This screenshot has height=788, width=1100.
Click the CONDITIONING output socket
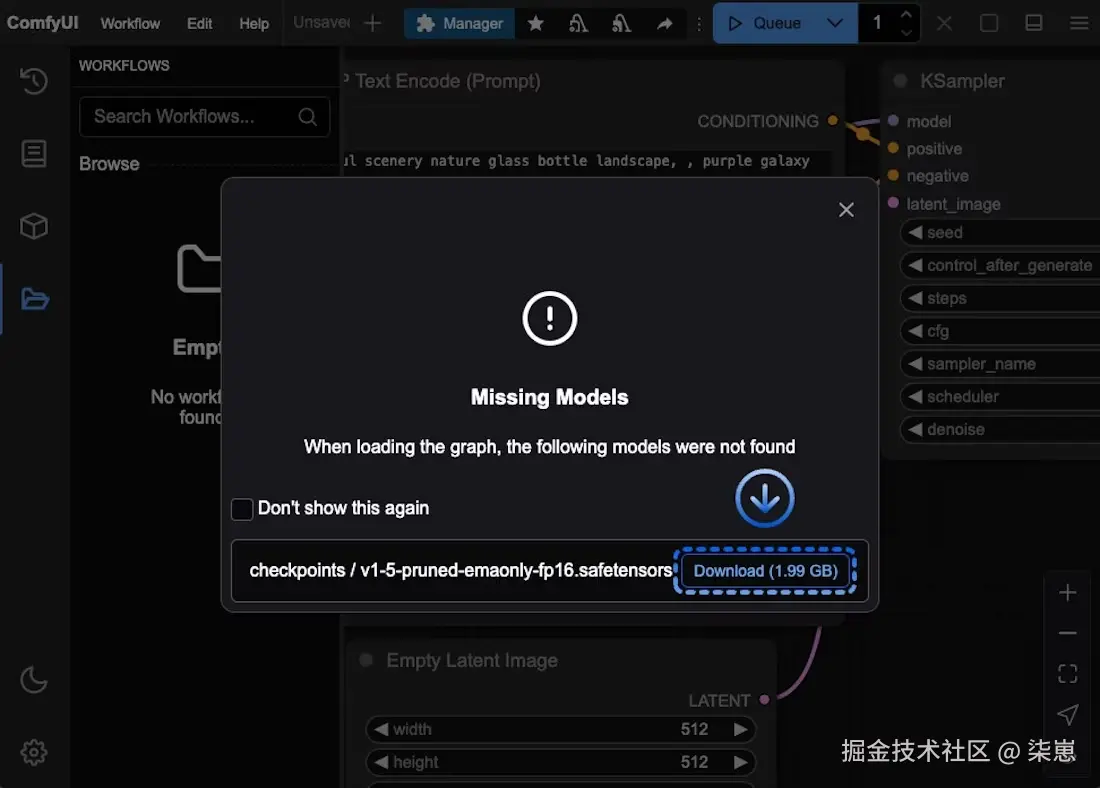(833, 120)
